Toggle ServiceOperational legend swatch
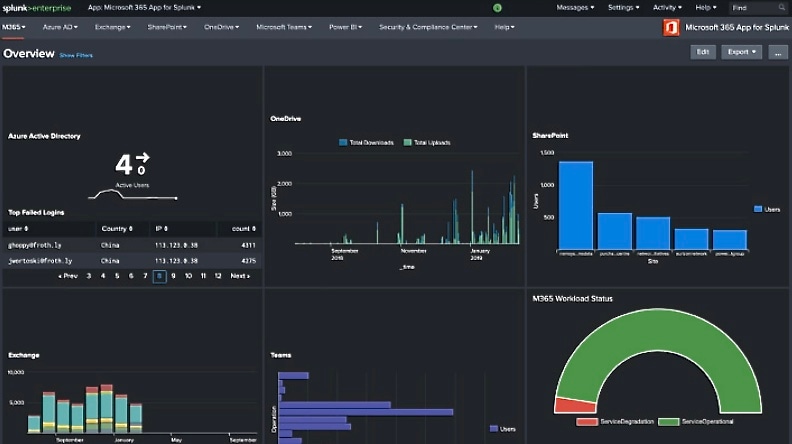Image resolution: width=792 pixels, height=444 pixels. (668, 422)
